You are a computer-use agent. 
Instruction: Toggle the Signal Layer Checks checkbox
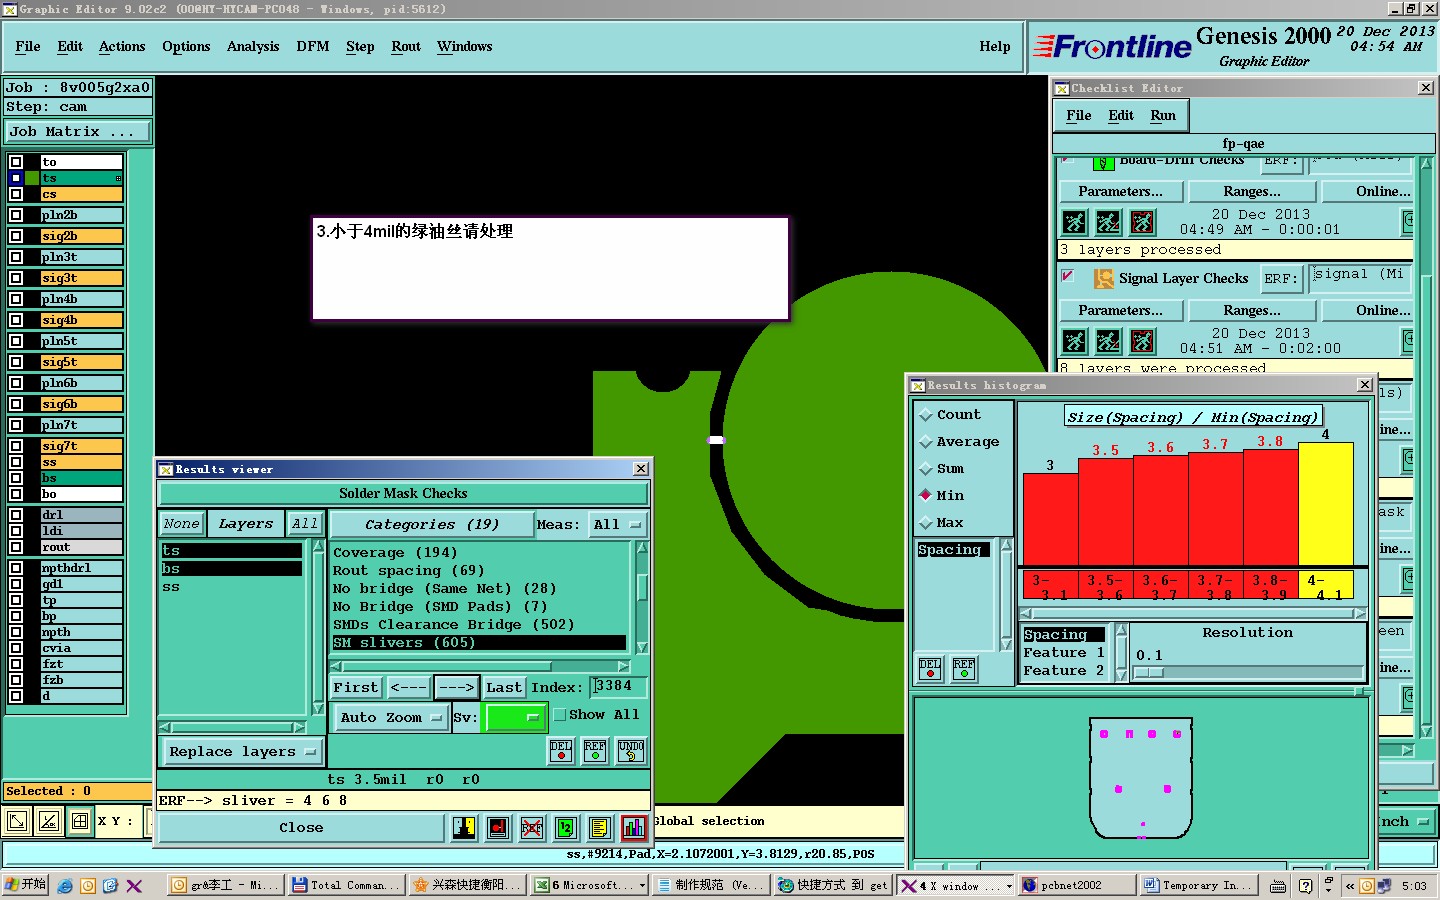(1068, 276)
